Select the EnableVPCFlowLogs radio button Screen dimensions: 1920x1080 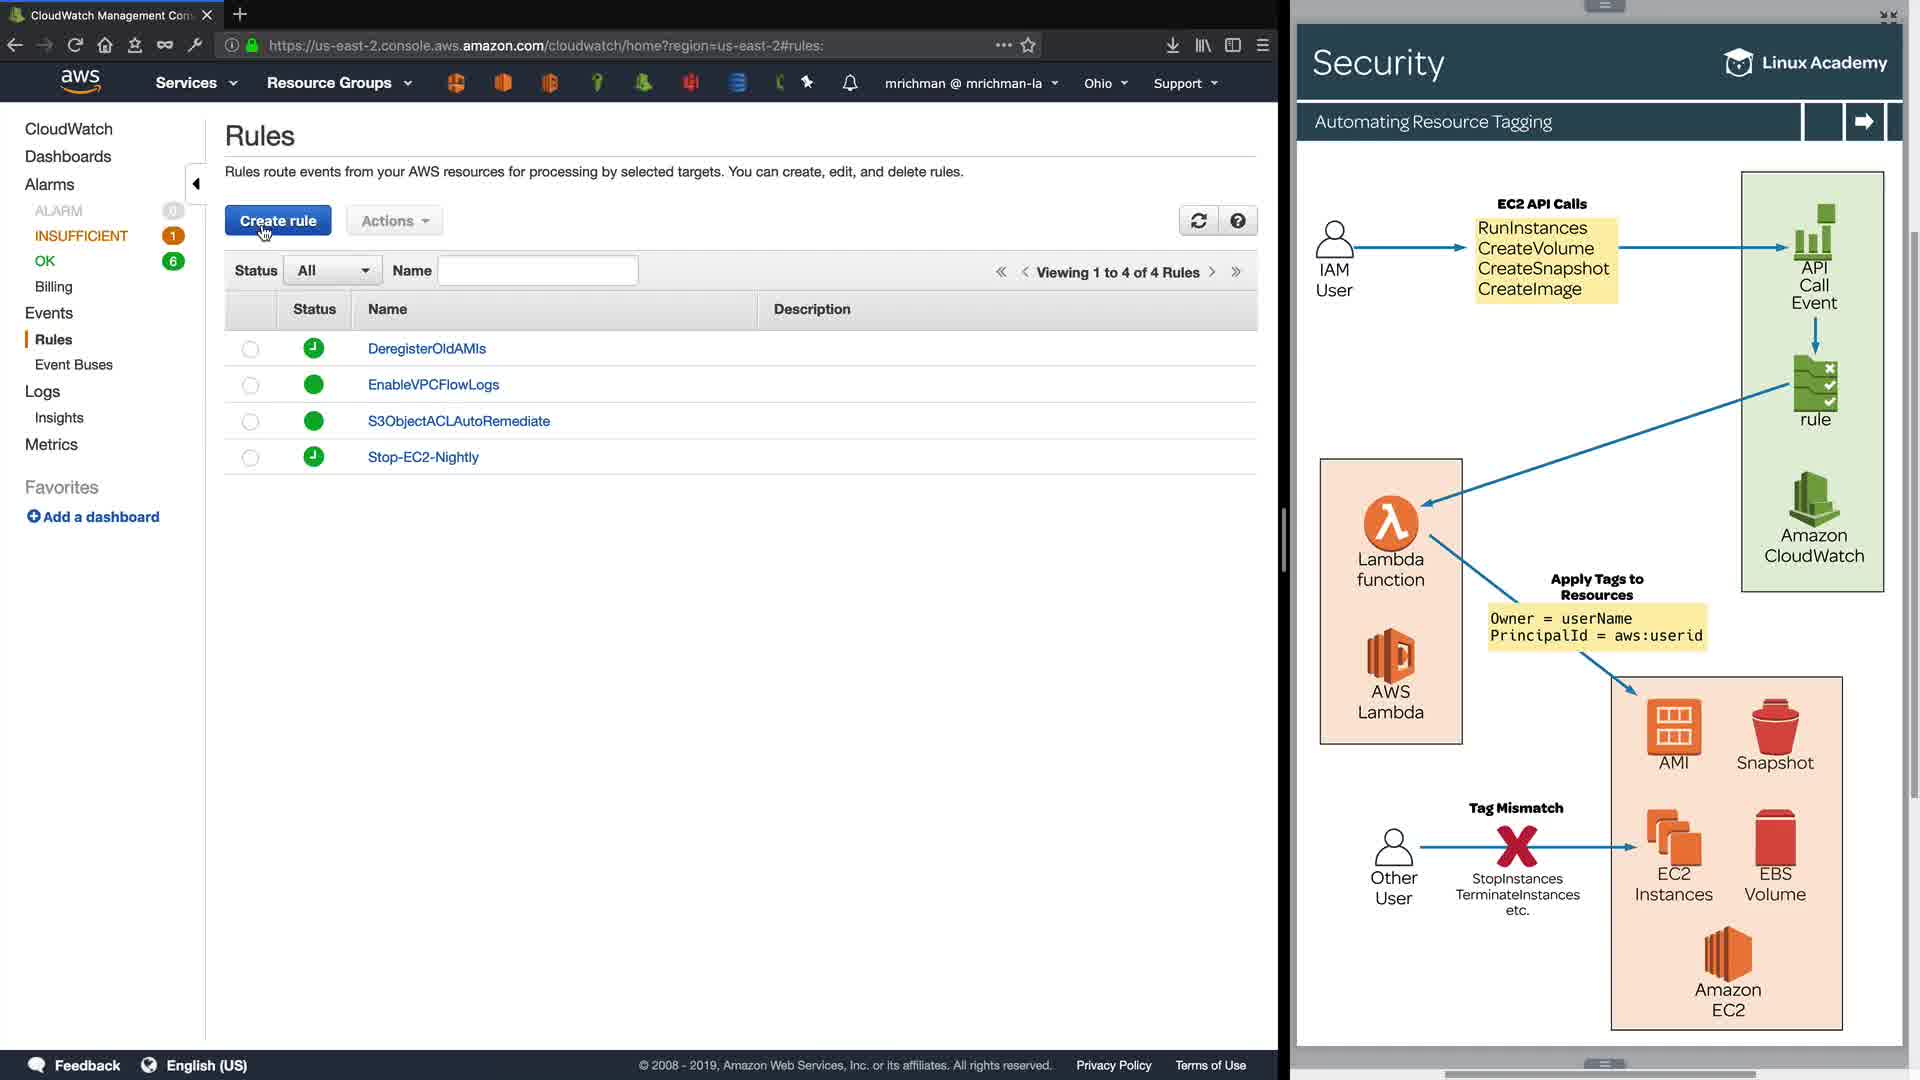click(251, 385)
